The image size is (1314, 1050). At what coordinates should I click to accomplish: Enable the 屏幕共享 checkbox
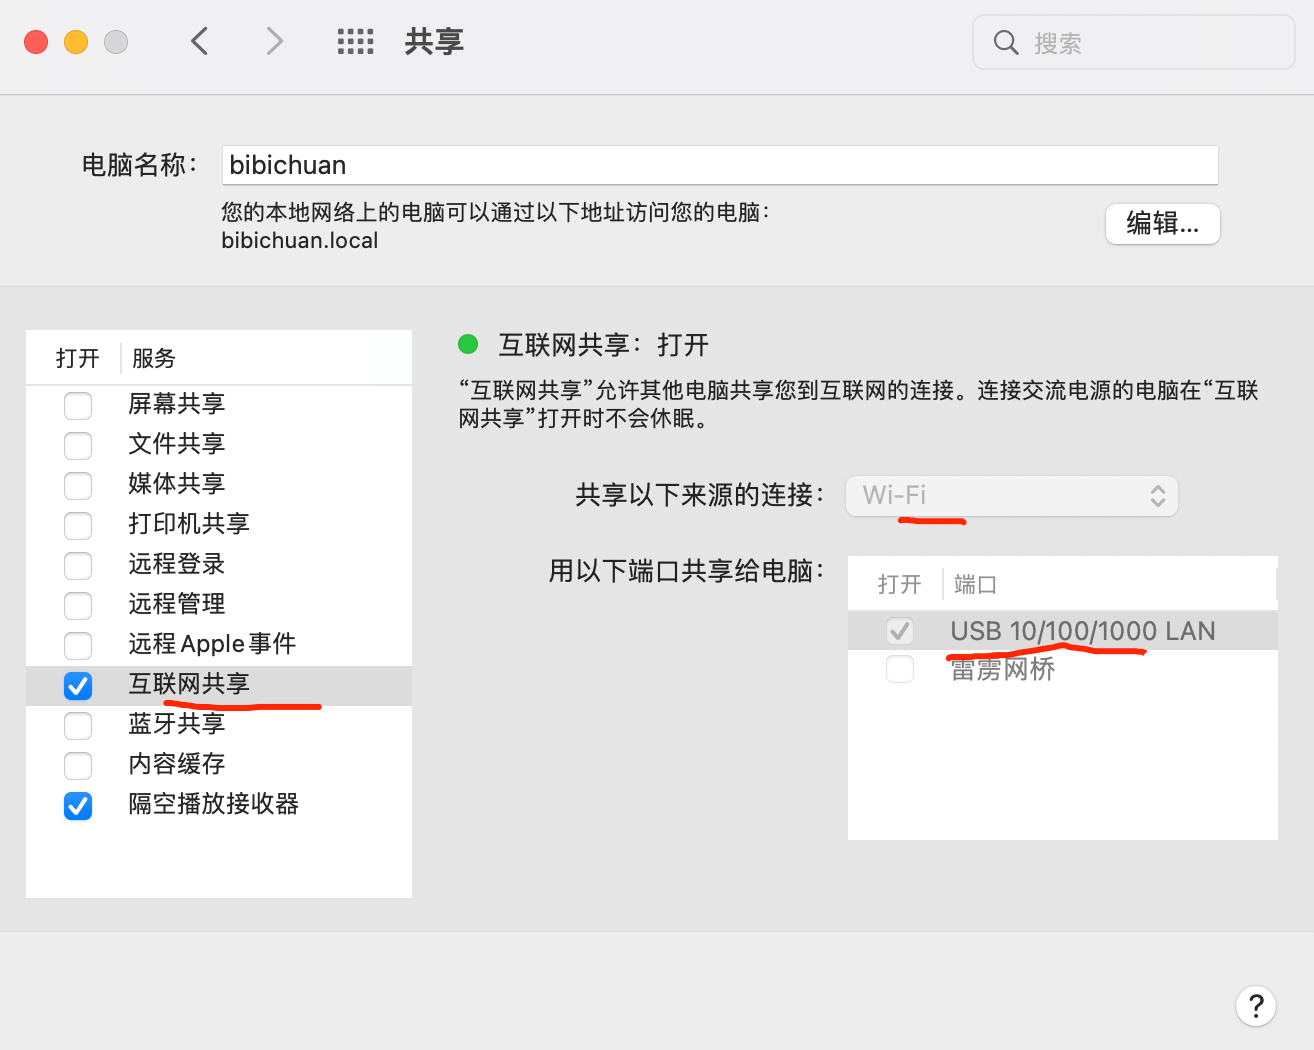[78, 405]
